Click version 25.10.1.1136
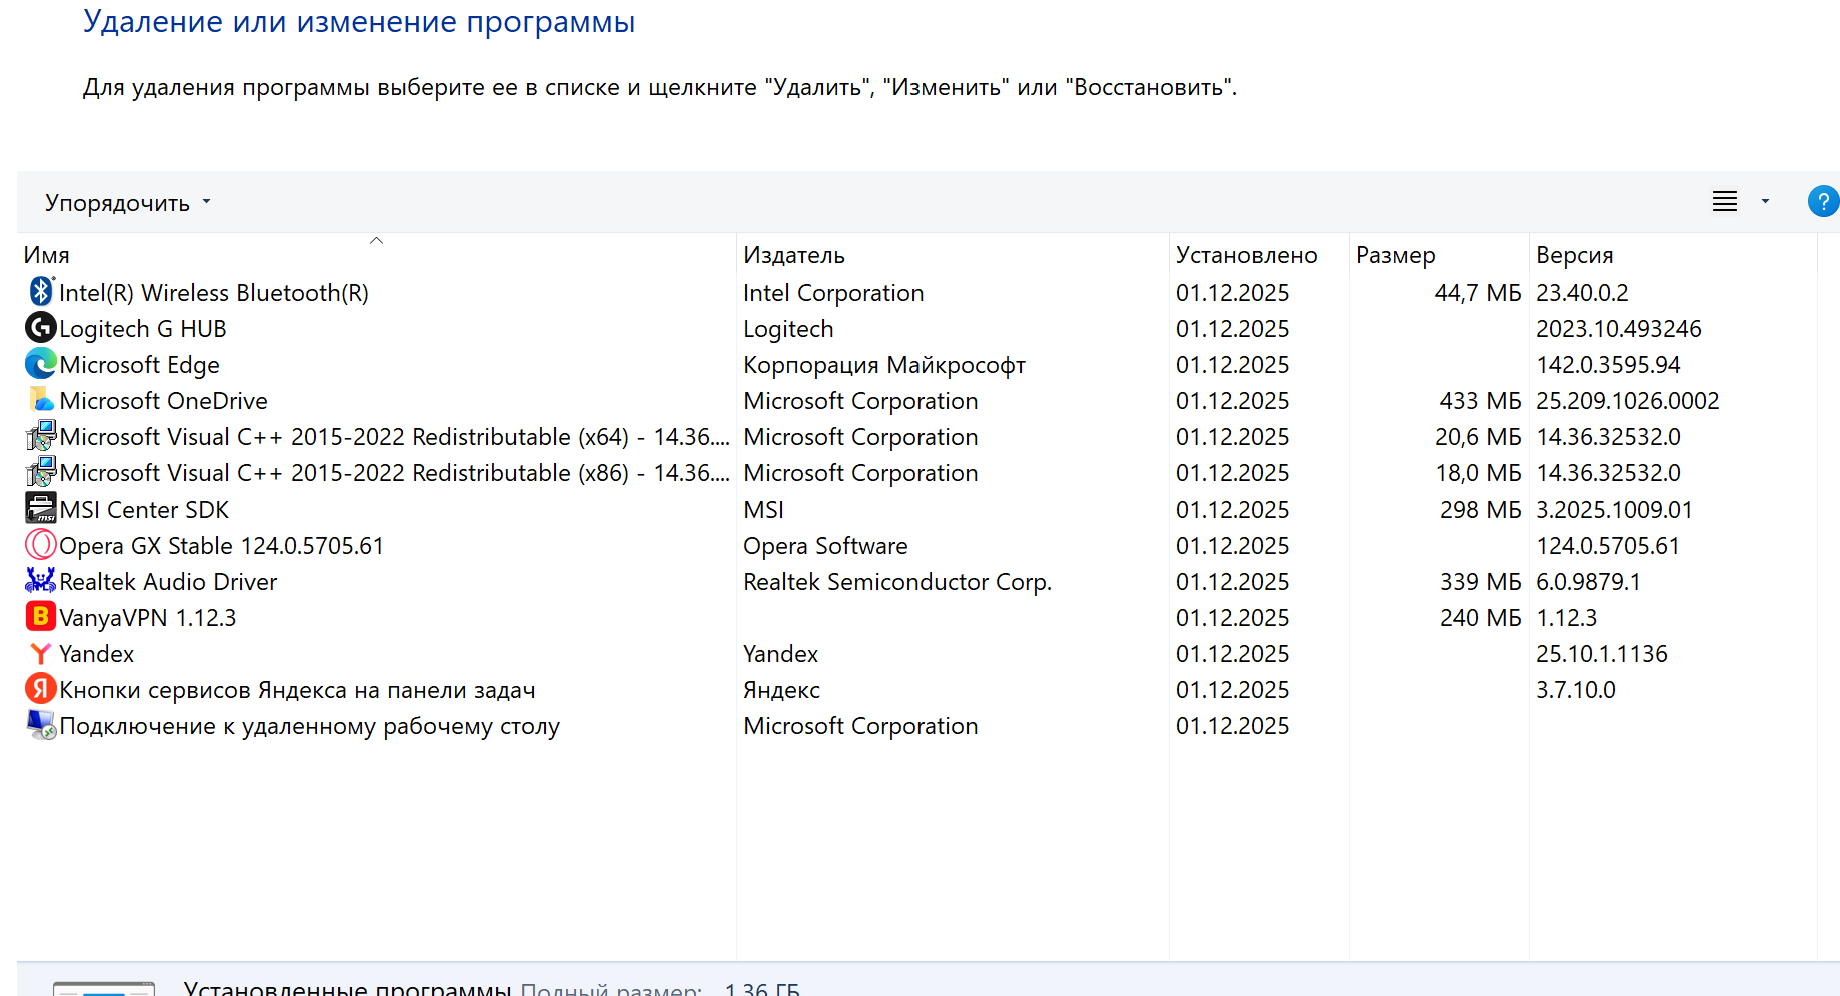 coord(1601,654)
